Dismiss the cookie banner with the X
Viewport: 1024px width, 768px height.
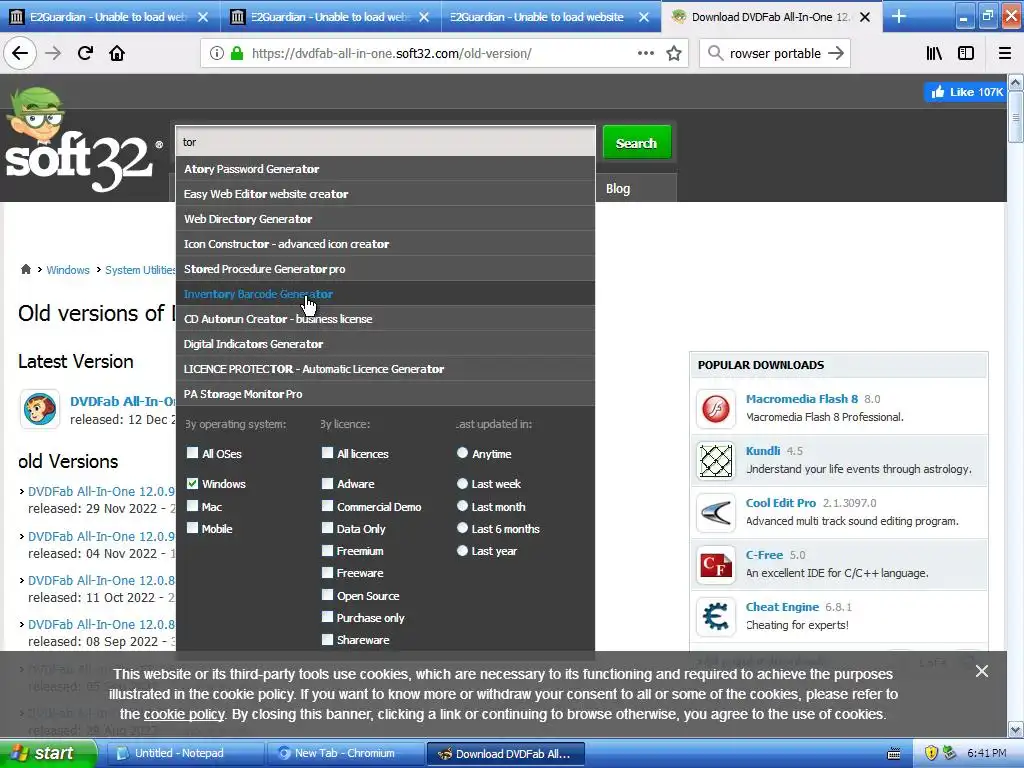(x=982, y=671)
